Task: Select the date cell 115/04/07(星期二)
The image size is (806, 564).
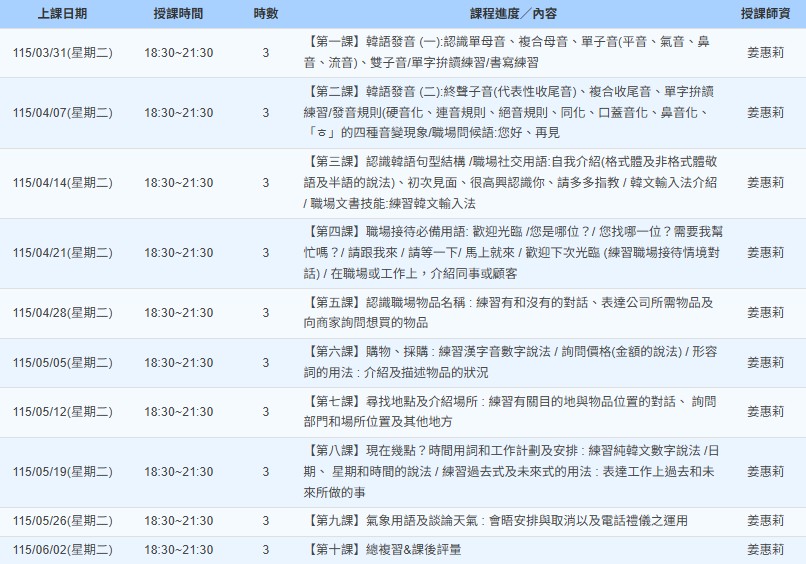Action: [x=62, y=113]
